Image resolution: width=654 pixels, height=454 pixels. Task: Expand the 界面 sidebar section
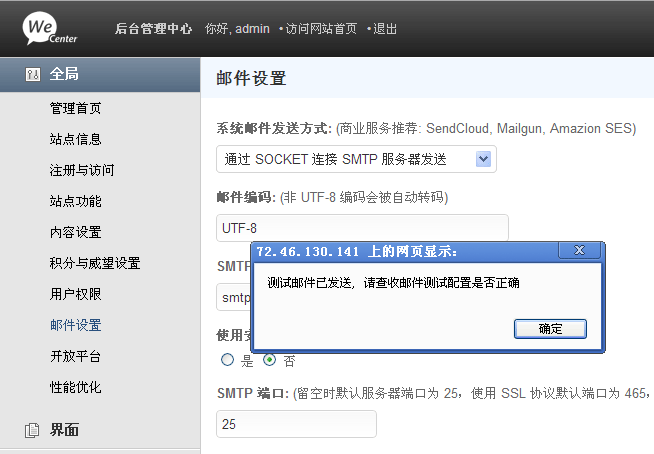[64, 430]
